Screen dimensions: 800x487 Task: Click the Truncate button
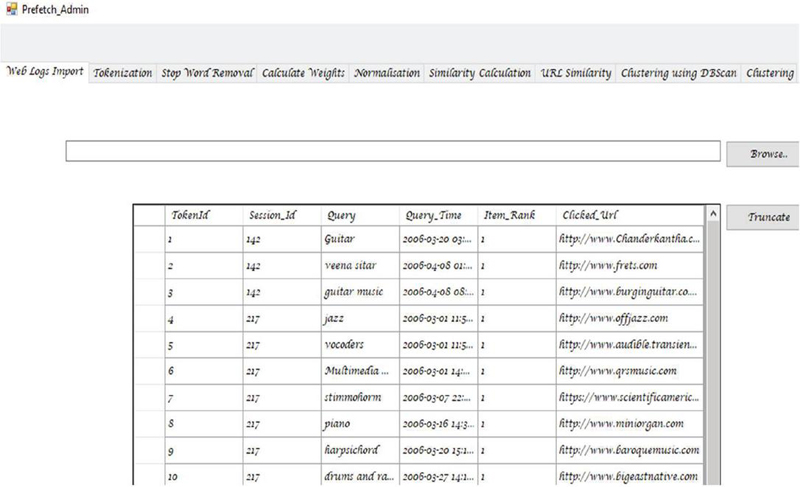pos(763,217)
